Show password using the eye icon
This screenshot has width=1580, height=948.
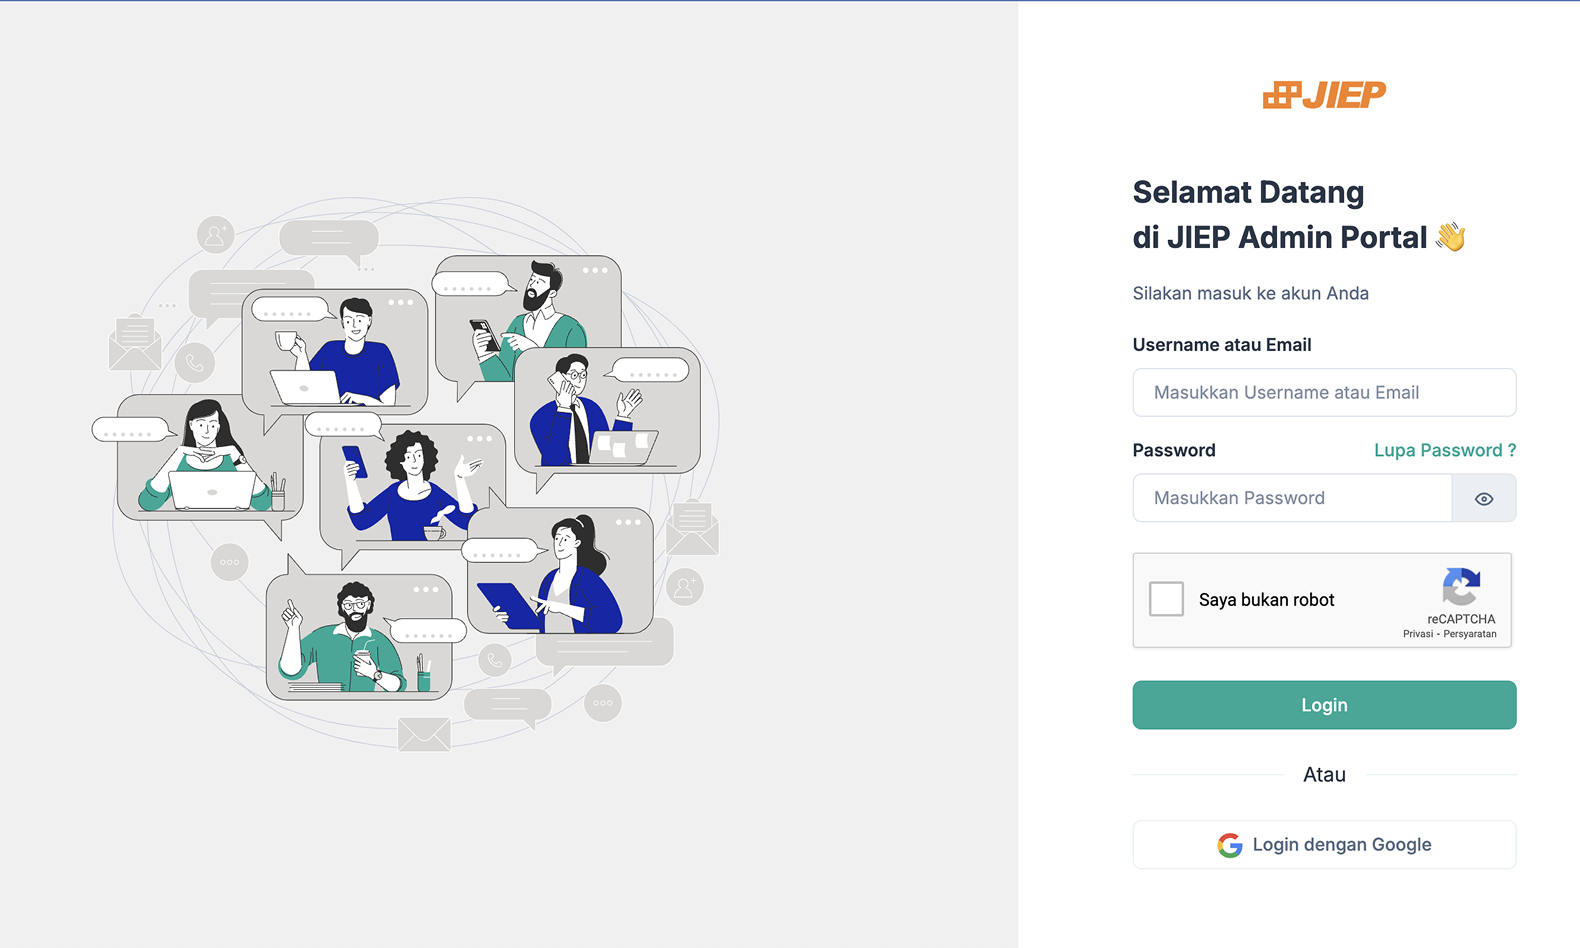tap(1484, 499)
